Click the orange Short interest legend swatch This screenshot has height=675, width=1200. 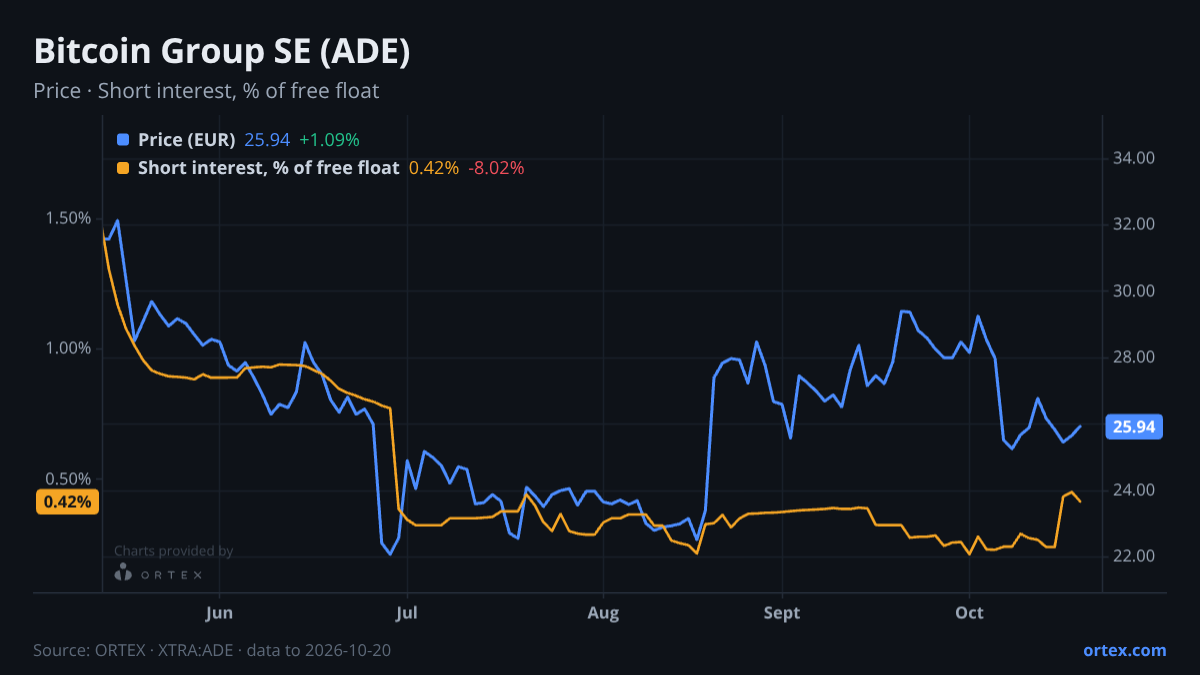123,168
